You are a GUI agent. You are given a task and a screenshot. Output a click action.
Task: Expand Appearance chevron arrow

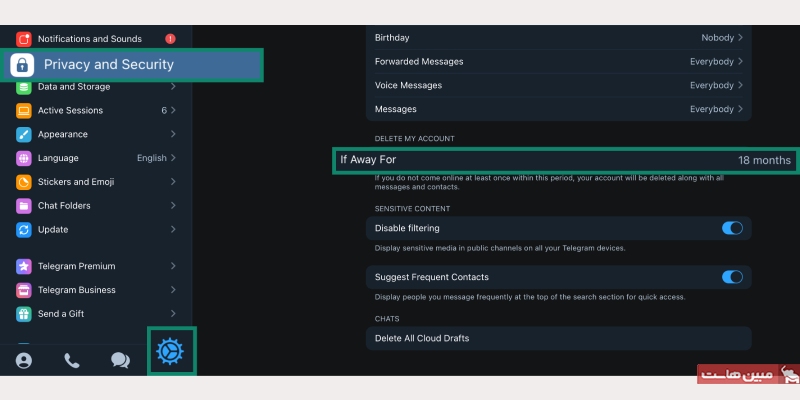(x=173, y=134)
